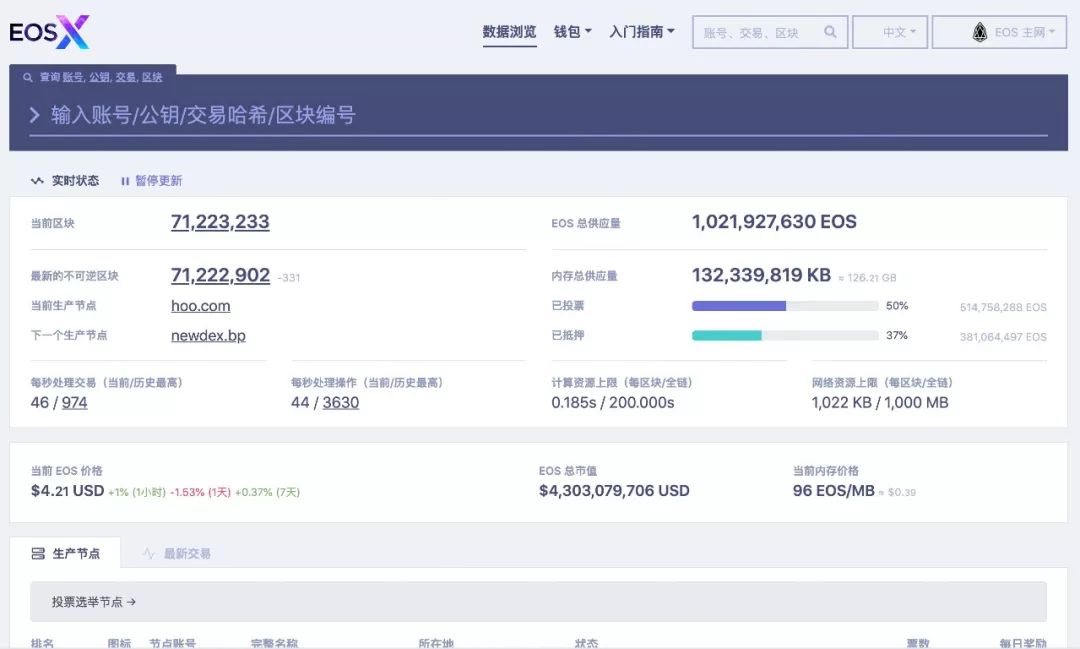Open the 中文 language selector
This screenshot has height=649, width=1080.
[x=890, y=32]
